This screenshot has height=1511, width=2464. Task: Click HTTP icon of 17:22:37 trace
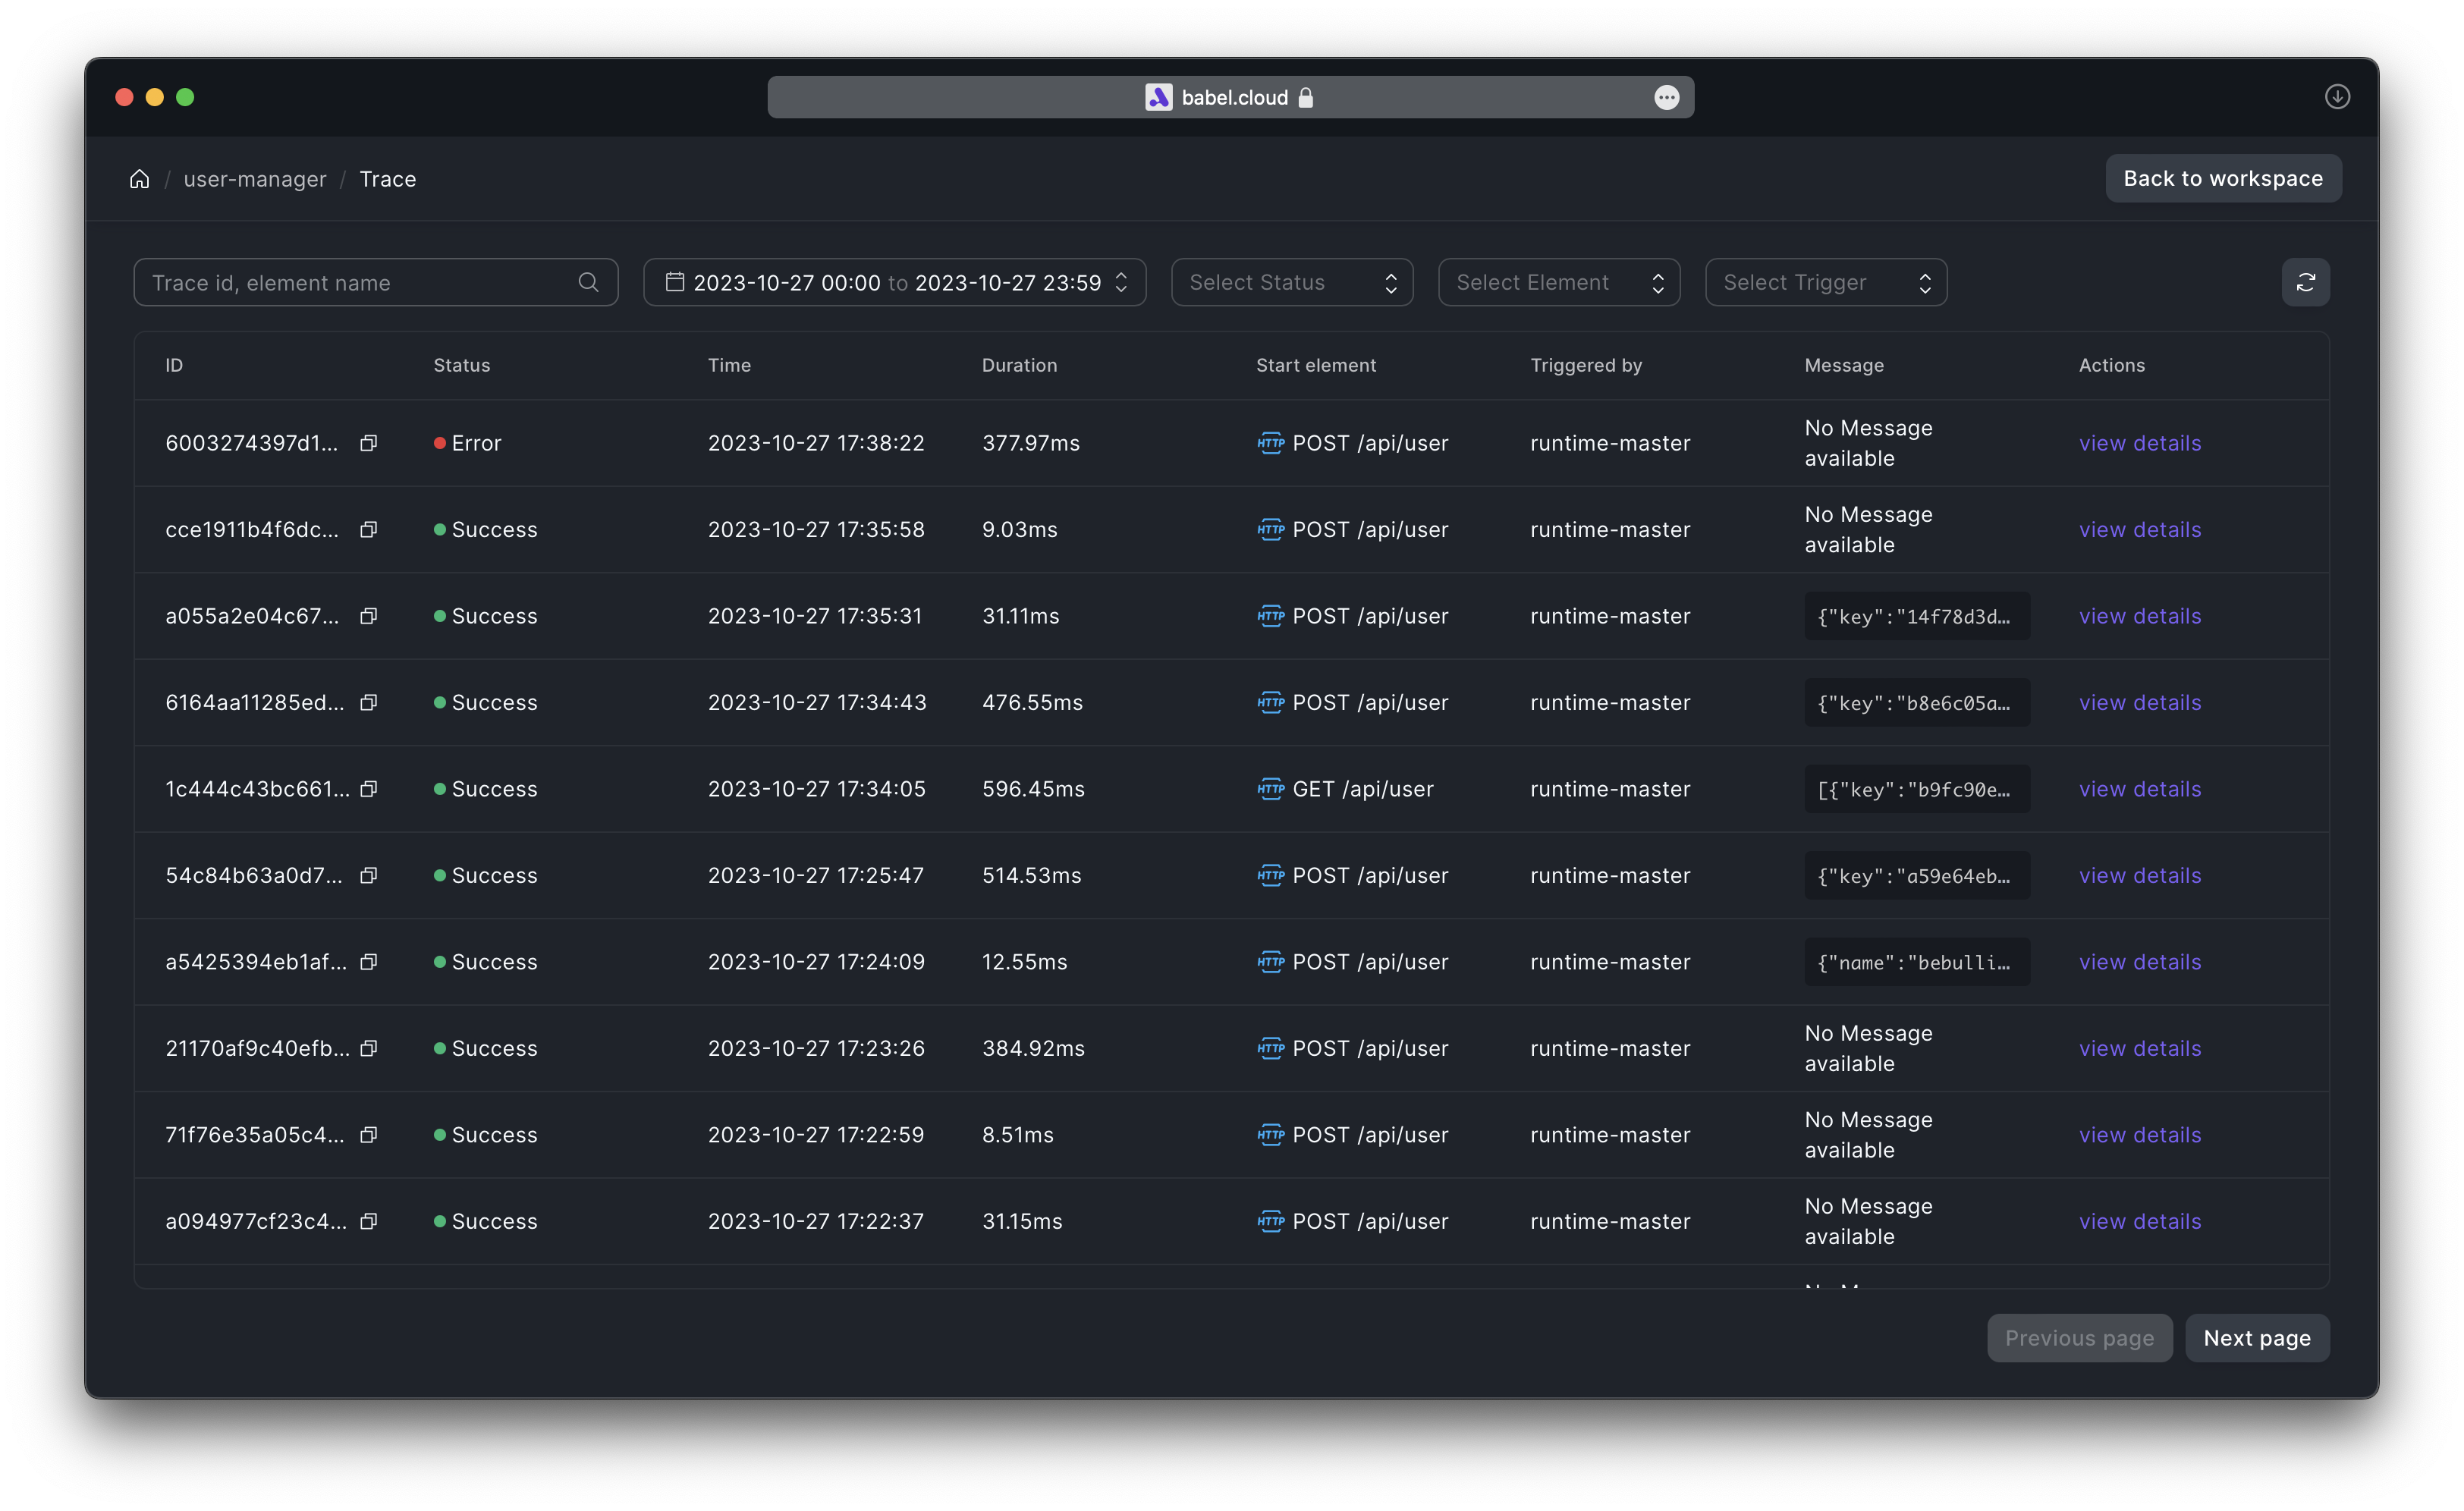(x=1270, y=1222)
